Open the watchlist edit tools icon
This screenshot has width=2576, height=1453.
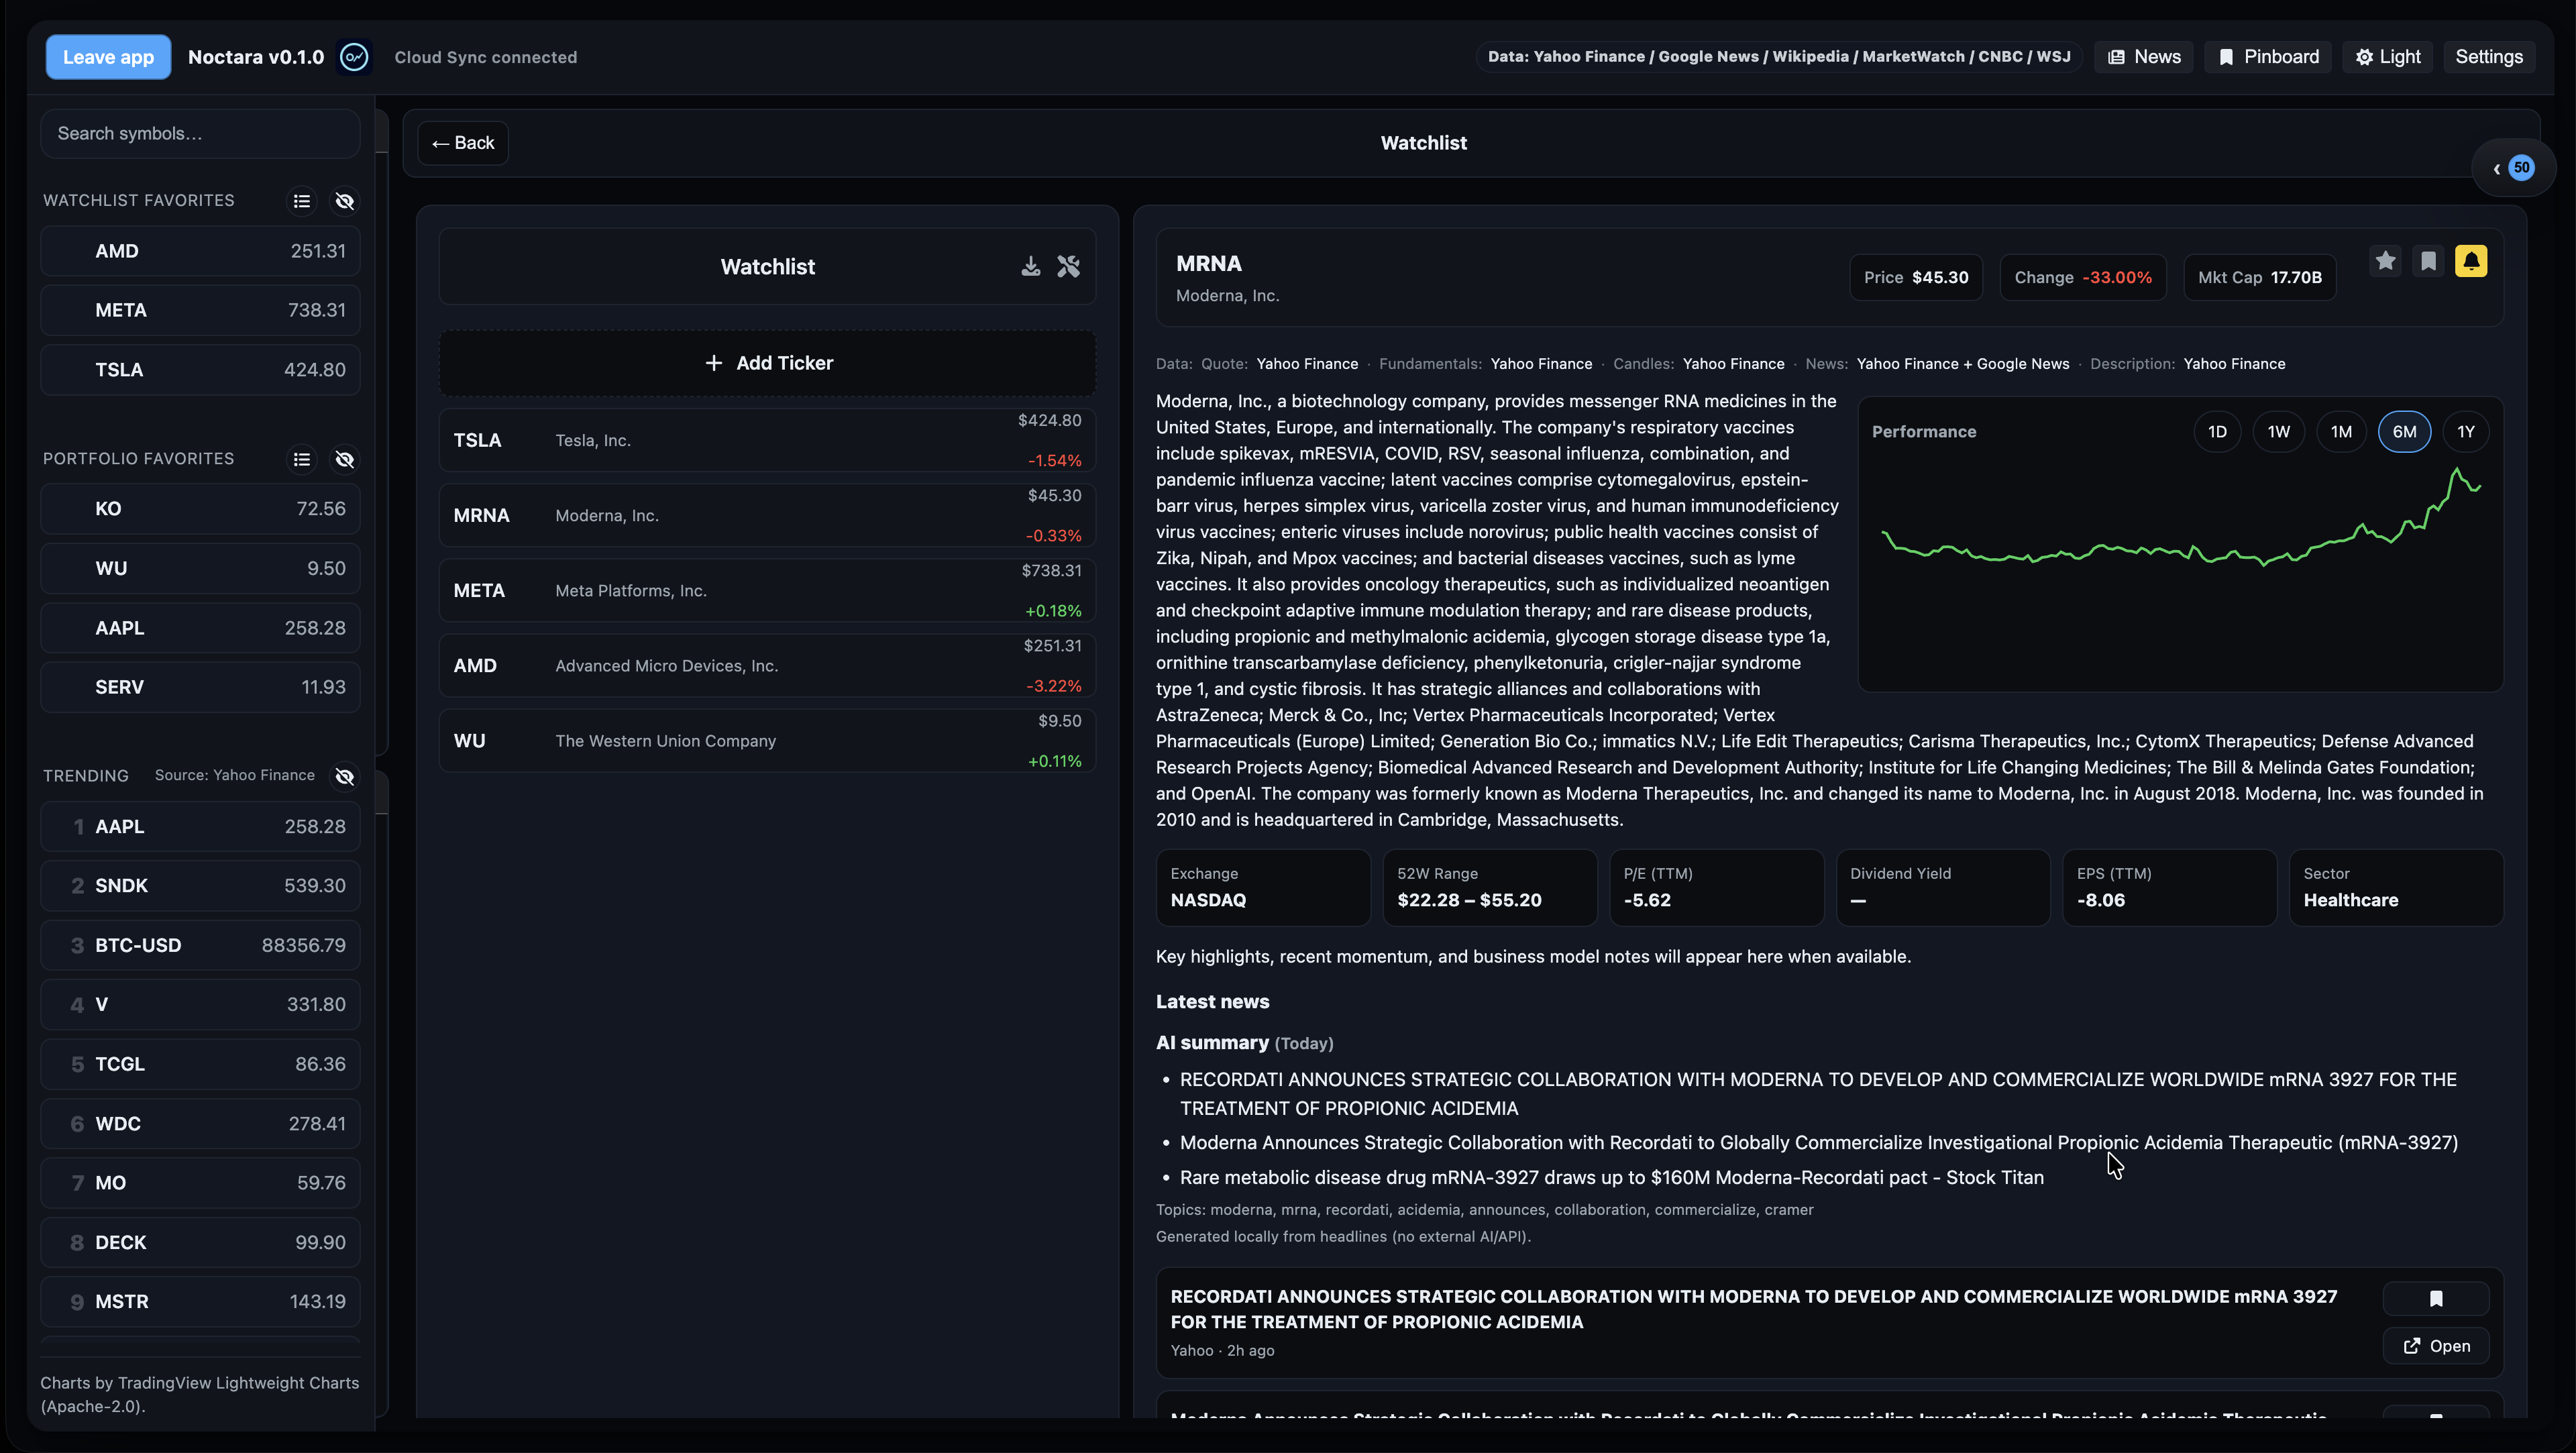[x=1068, y=266]
